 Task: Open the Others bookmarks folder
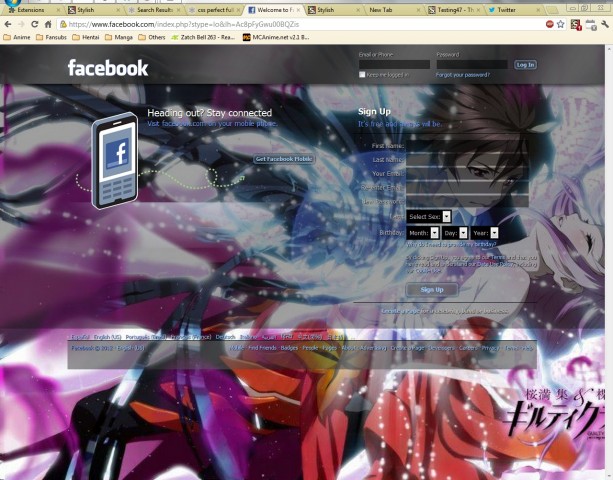[152, 37]
